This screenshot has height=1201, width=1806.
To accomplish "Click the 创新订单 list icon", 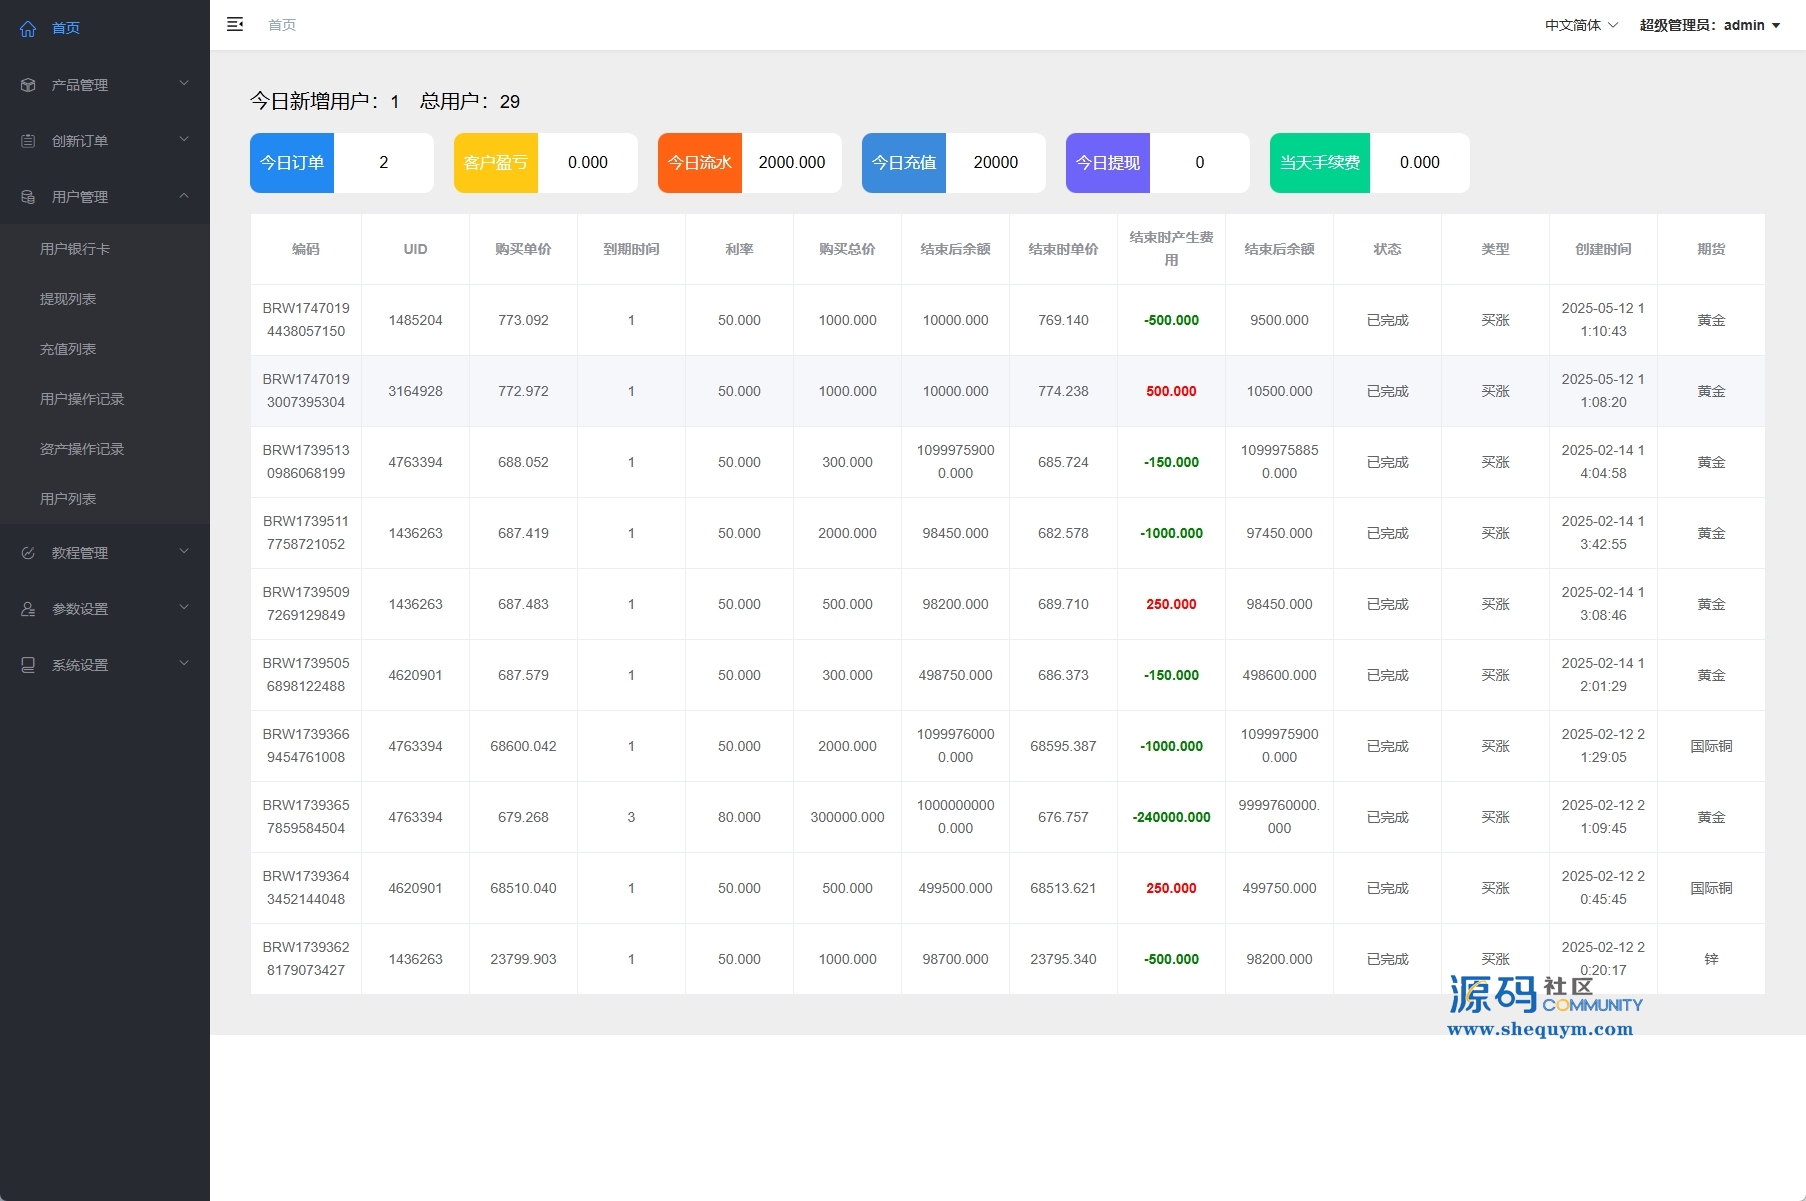I will pos(28,141).
